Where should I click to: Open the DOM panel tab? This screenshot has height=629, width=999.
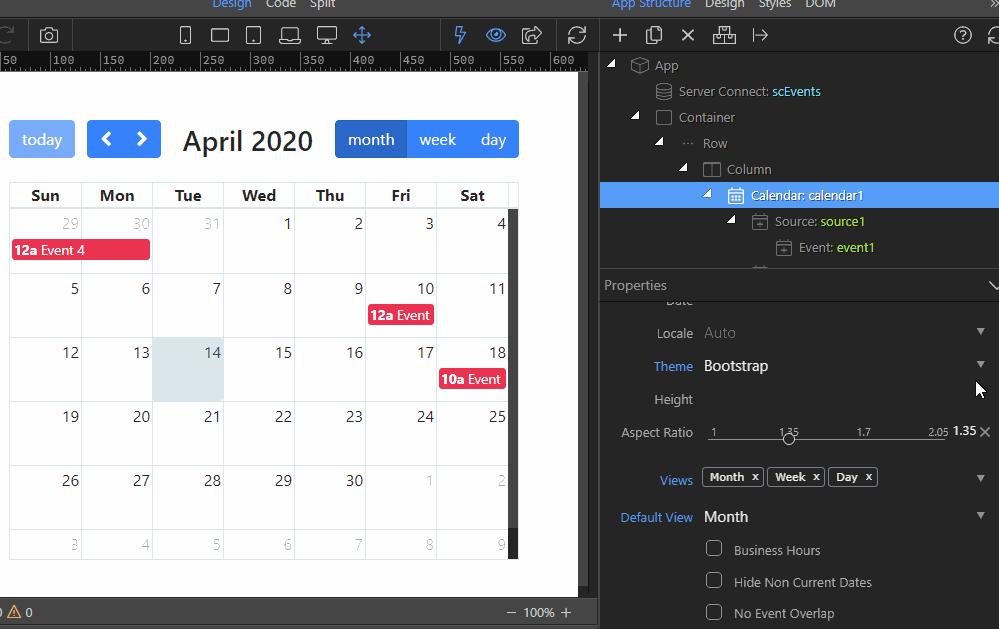pos(821,4)
